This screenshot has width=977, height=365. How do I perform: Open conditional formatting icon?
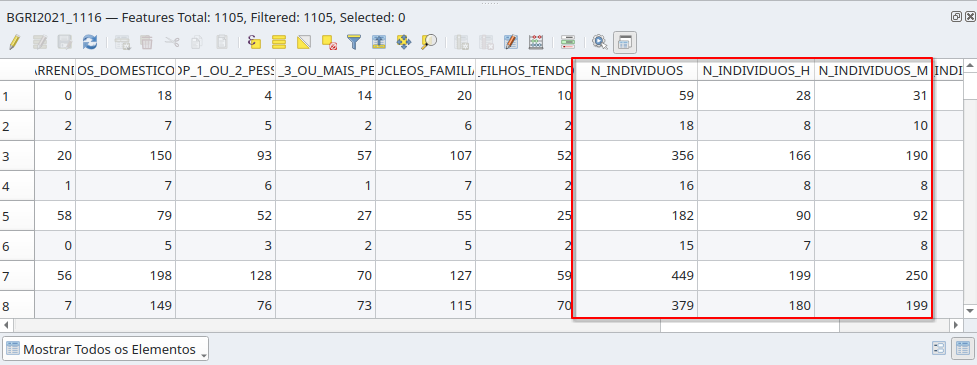point(568,42)
